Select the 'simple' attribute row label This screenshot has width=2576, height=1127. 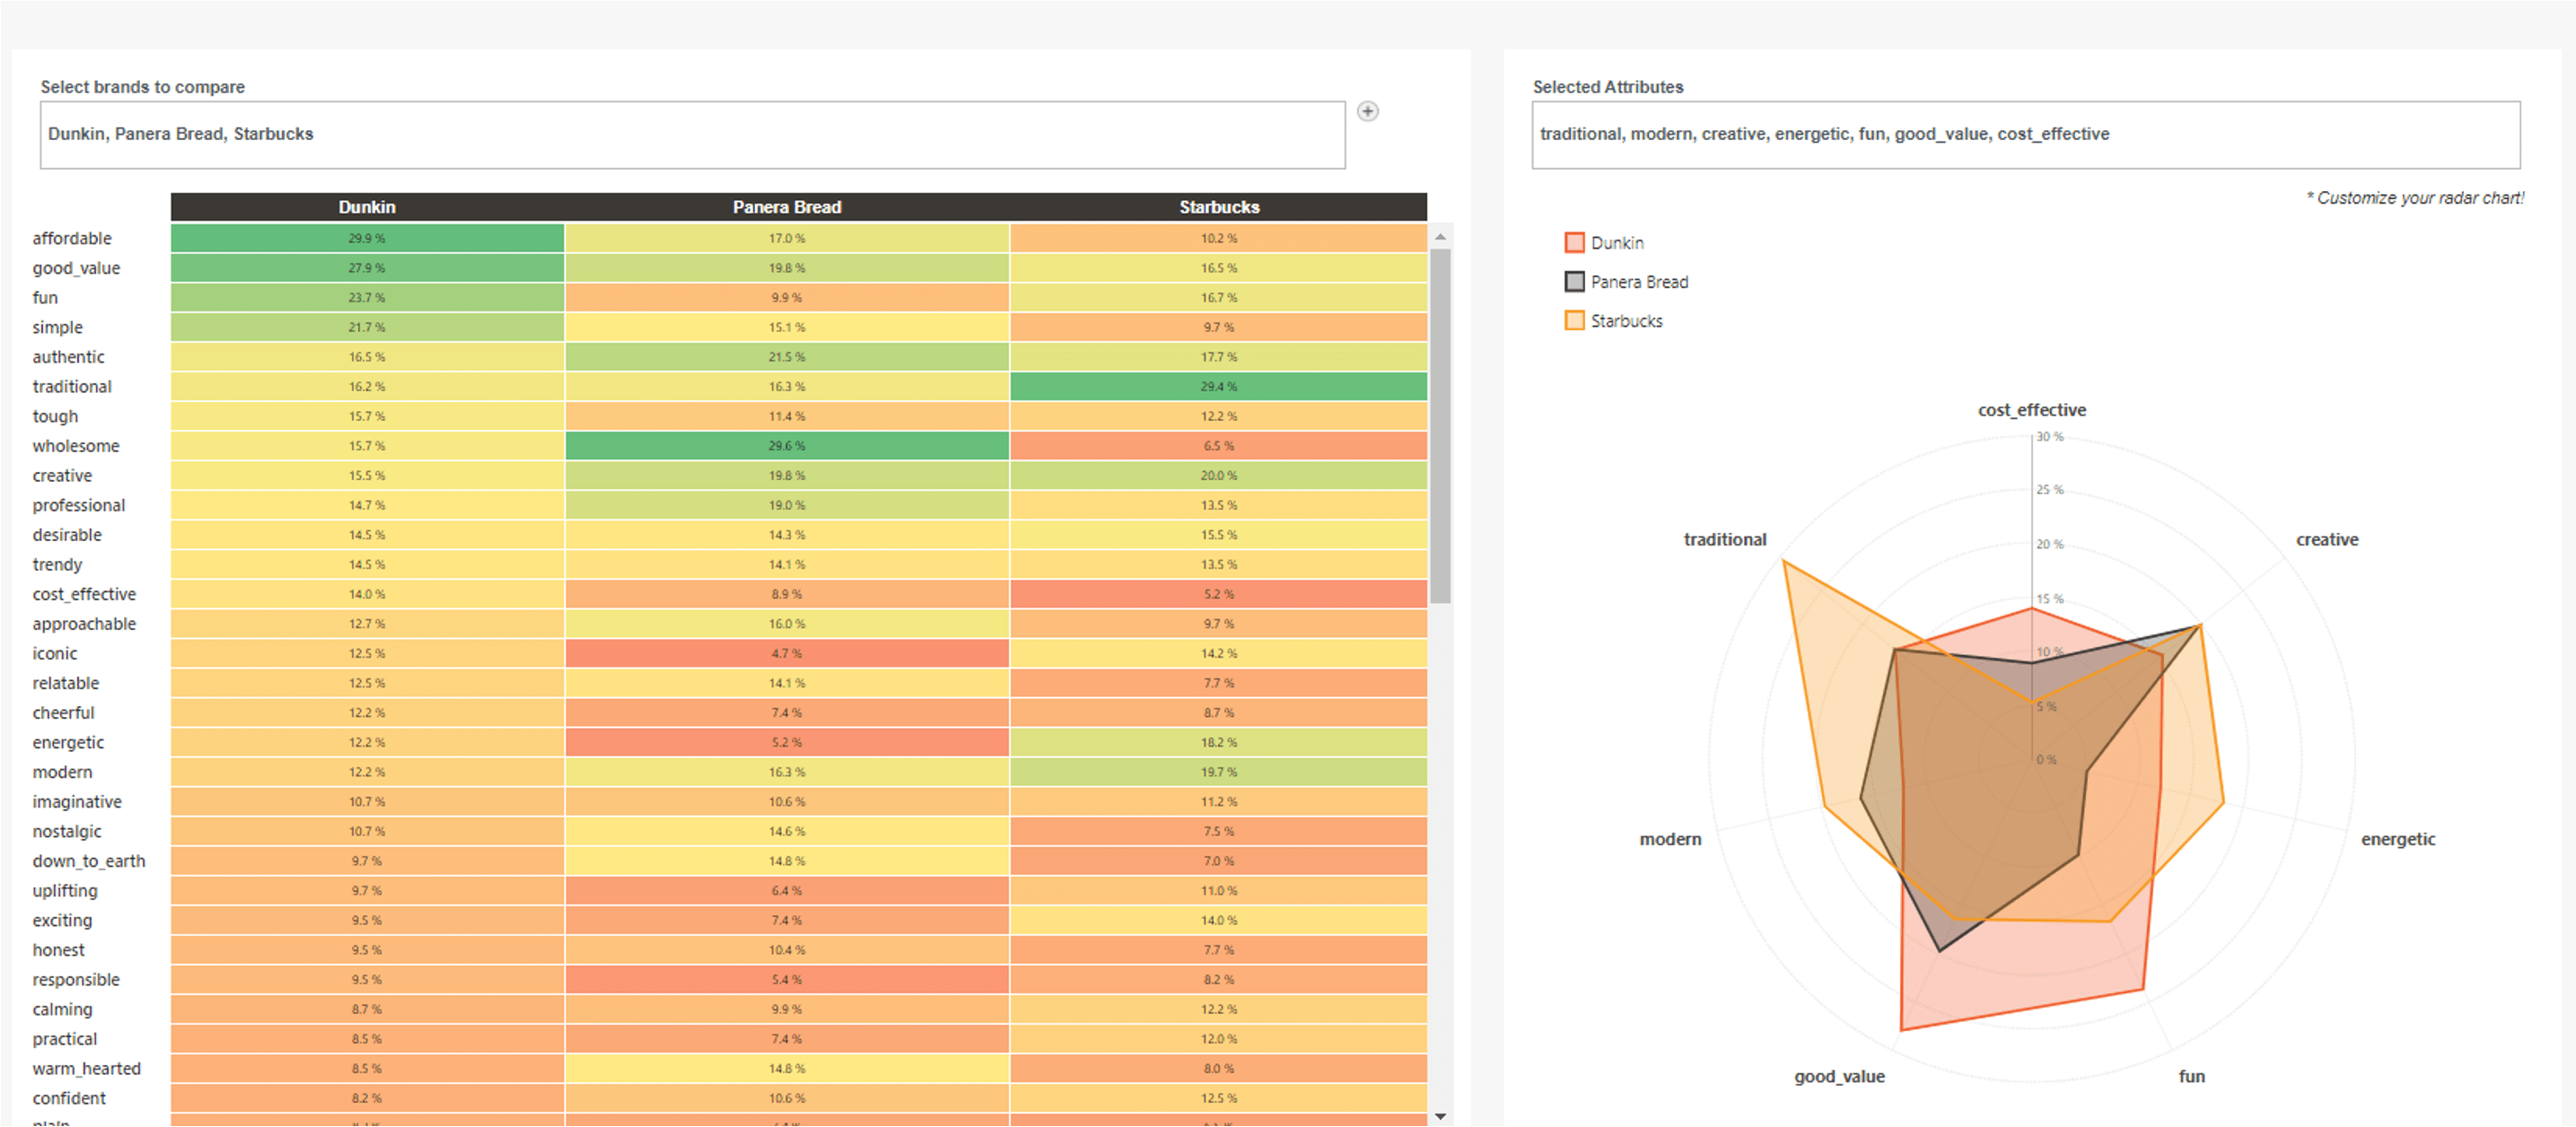click(x=57, y=327)
